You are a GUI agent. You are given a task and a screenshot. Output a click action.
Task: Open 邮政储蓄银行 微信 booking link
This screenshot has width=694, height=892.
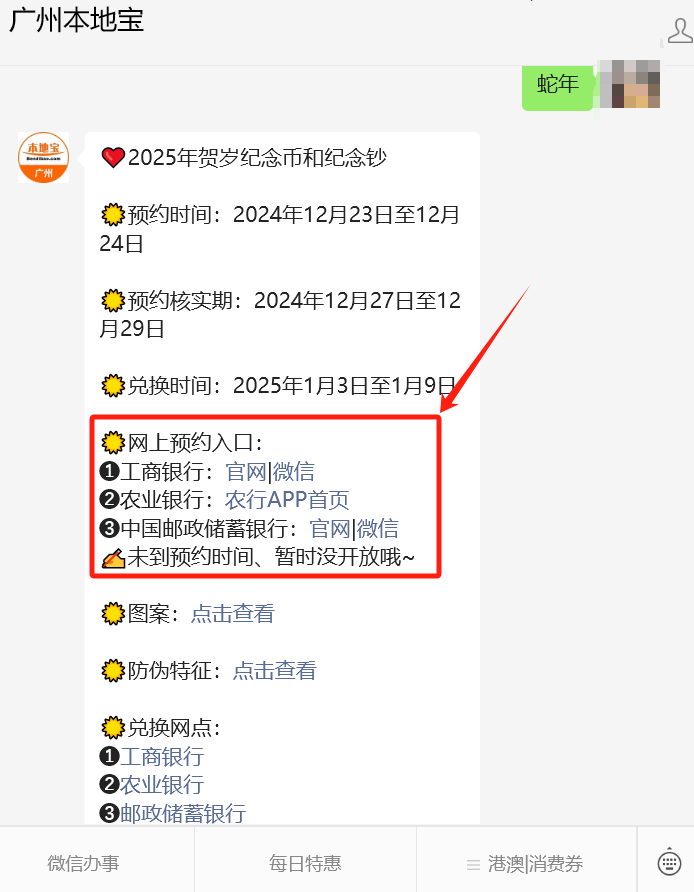pos(378,528)
